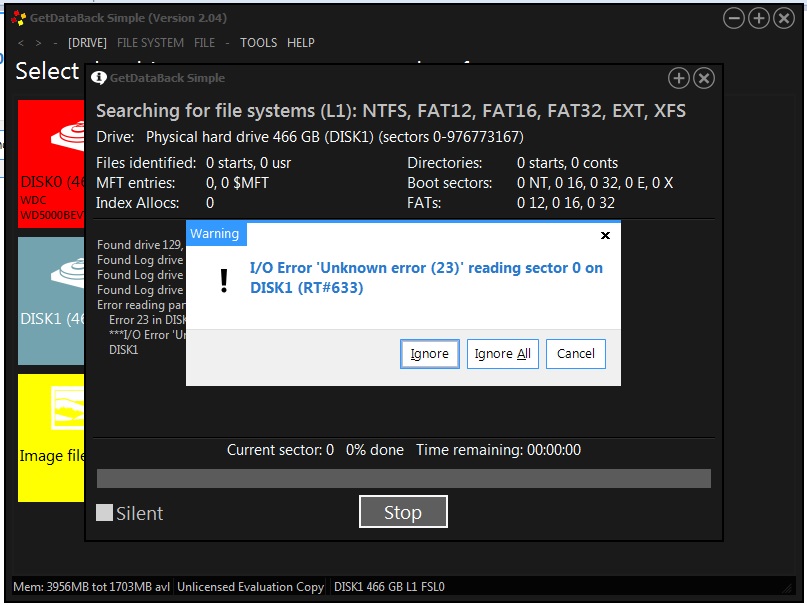Maximize the search progress dialog with plus icon
This screenshot has height=605, width=807.
point(679,78)
